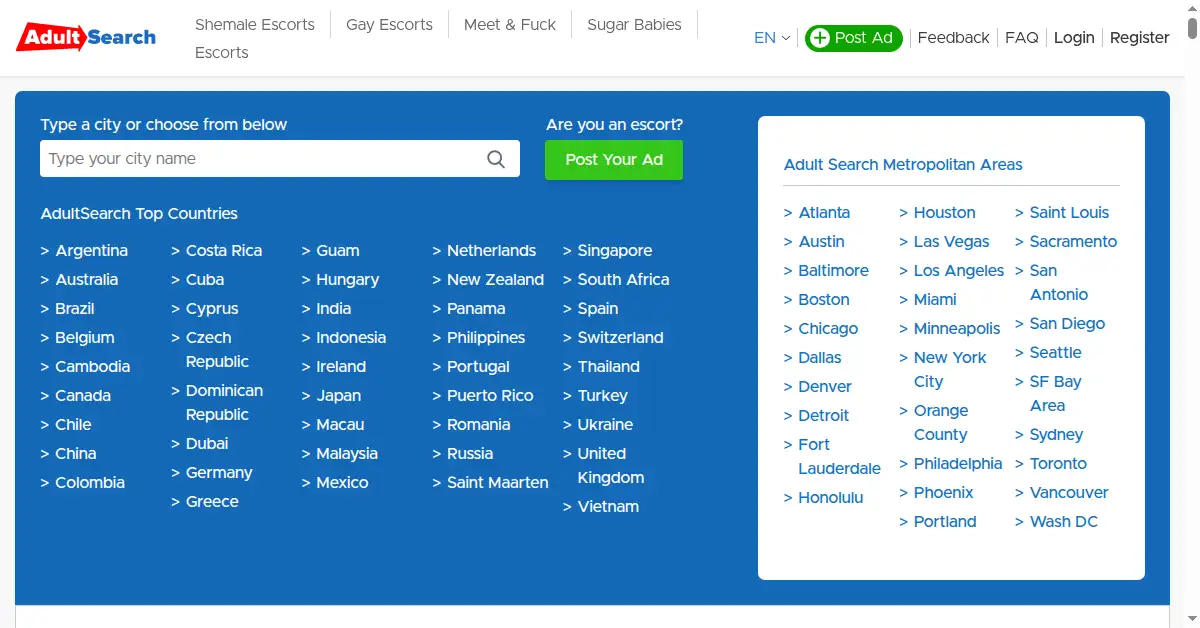Open the United Kingdom link

point(610,466)
